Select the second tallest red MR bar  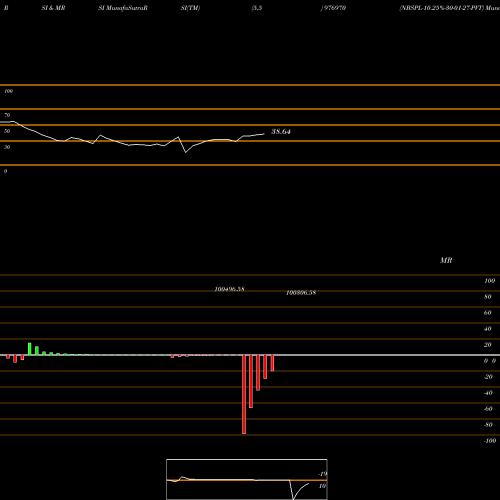(x=251, y=381)
